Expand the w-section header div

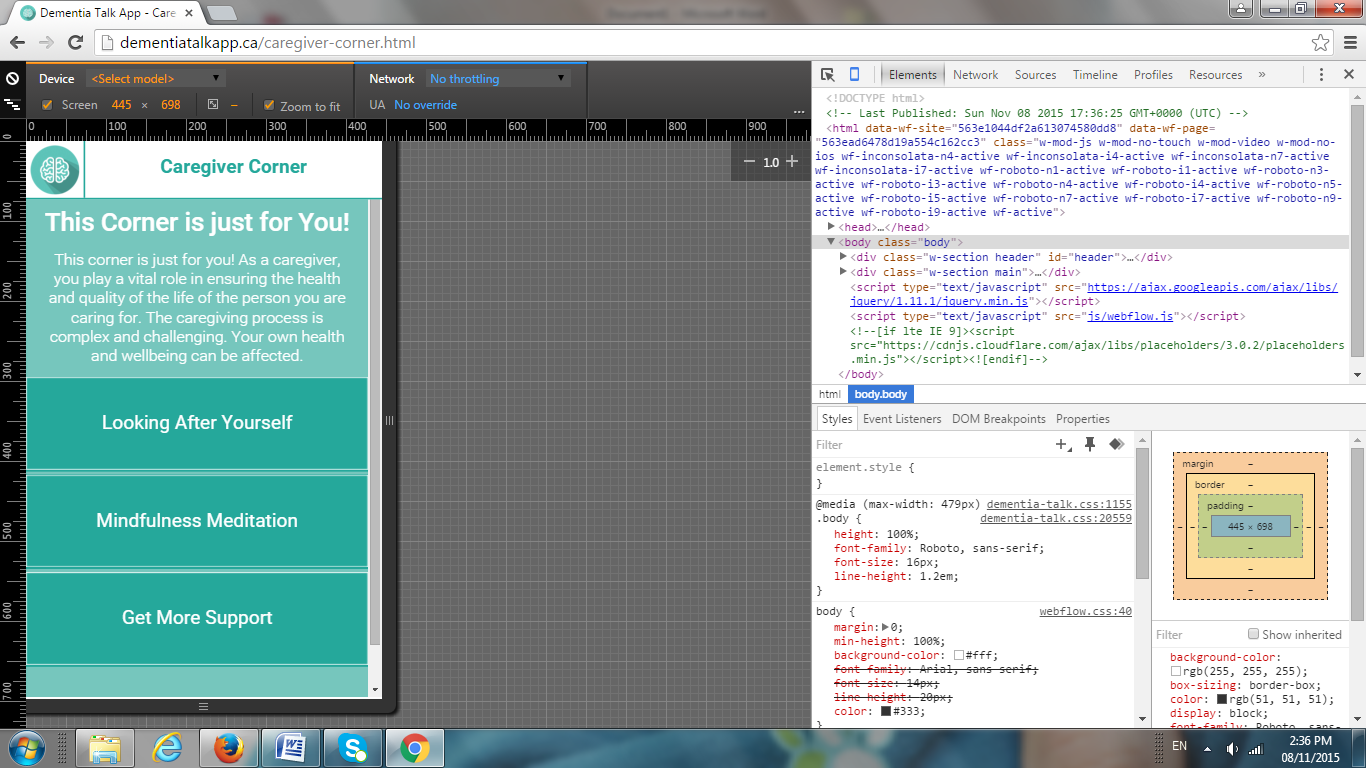point(844,257)
